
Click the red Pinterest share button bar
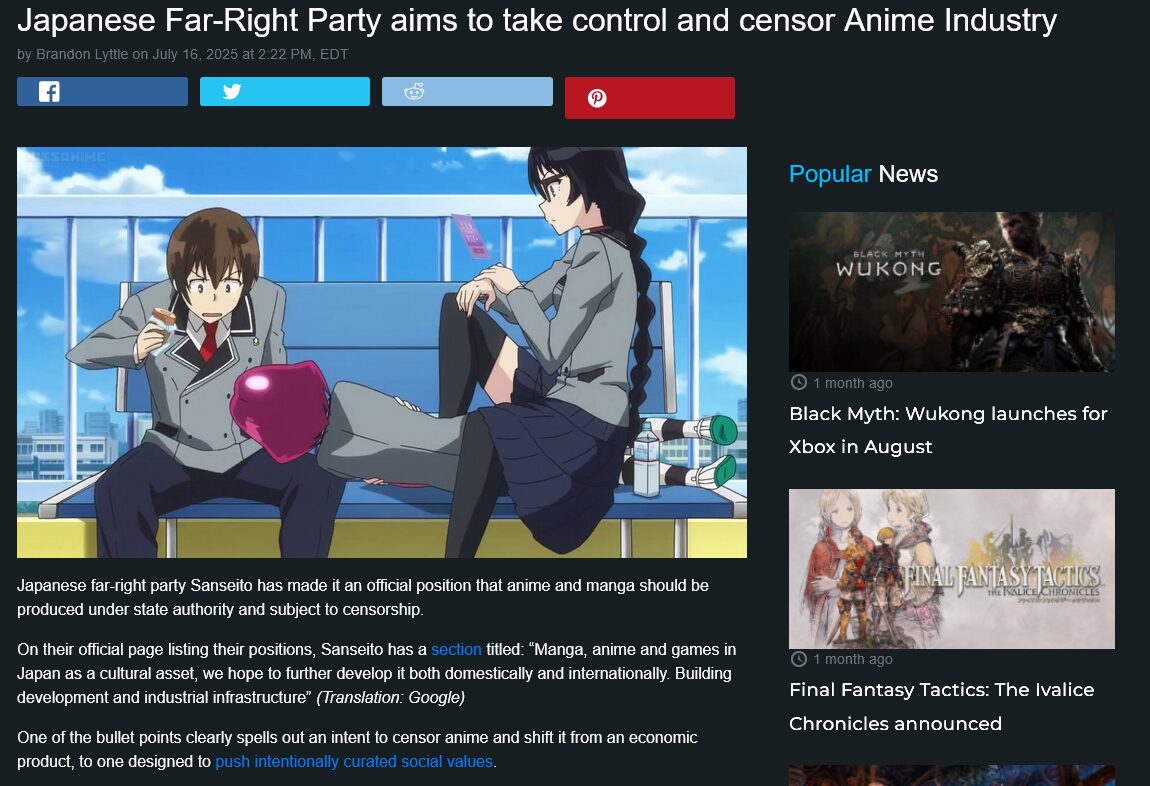(x=650, y=98)
